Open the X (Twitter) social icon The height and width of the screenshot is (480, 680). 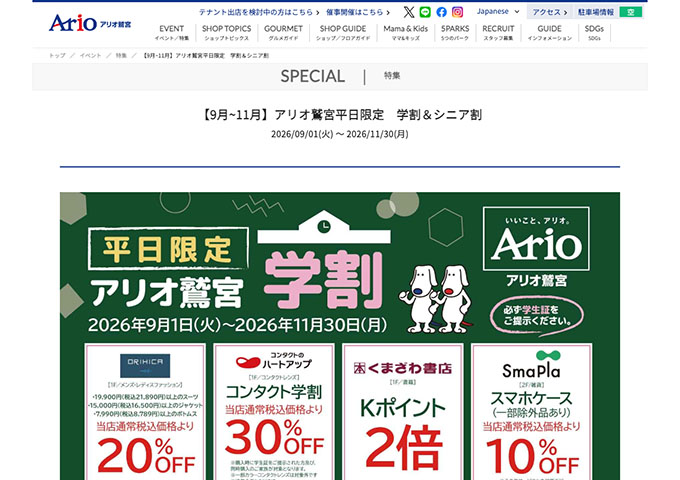pyautogui.click(x=409, y=12)
